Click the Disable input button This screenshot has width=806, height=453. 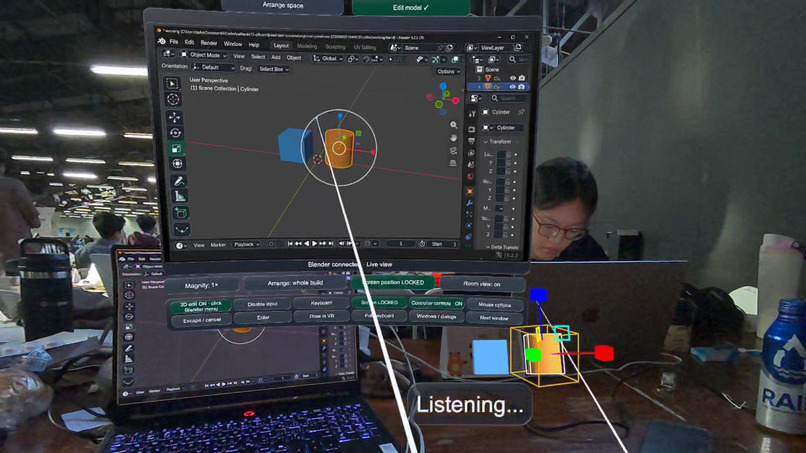(x=262, y=304)
